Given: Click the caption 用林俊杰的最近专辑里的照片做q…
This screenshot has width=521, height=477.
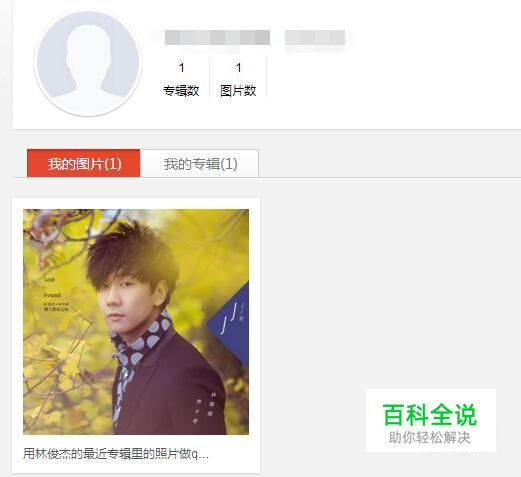Looking at the screenshot, I should pyautogui.click(x=116, y=454).
